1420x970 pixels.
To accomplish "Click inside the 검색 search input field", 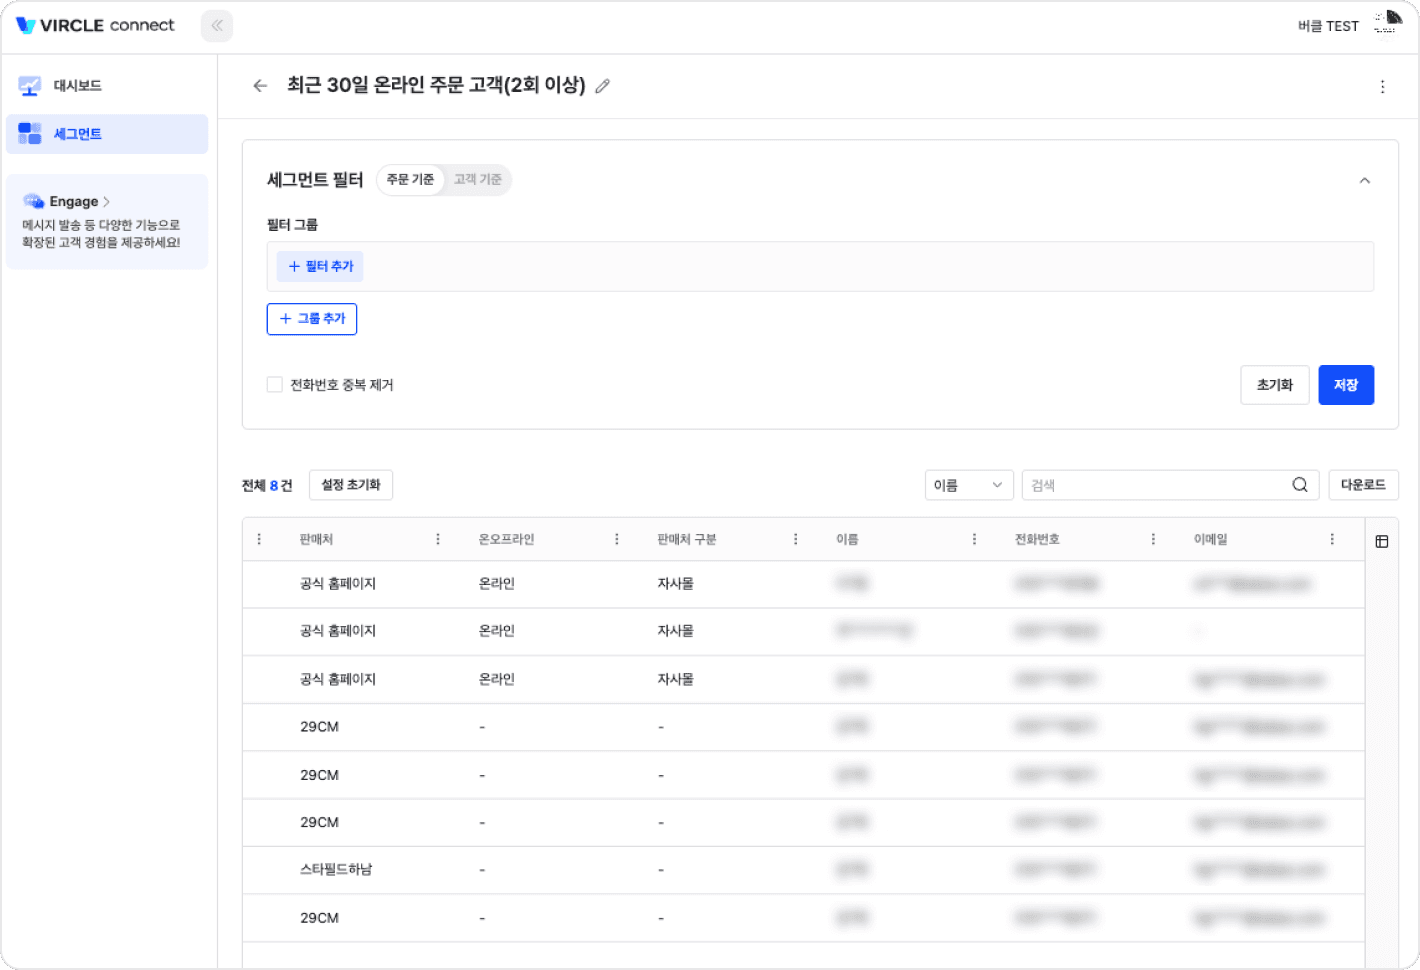I will tap(1150, 485).
